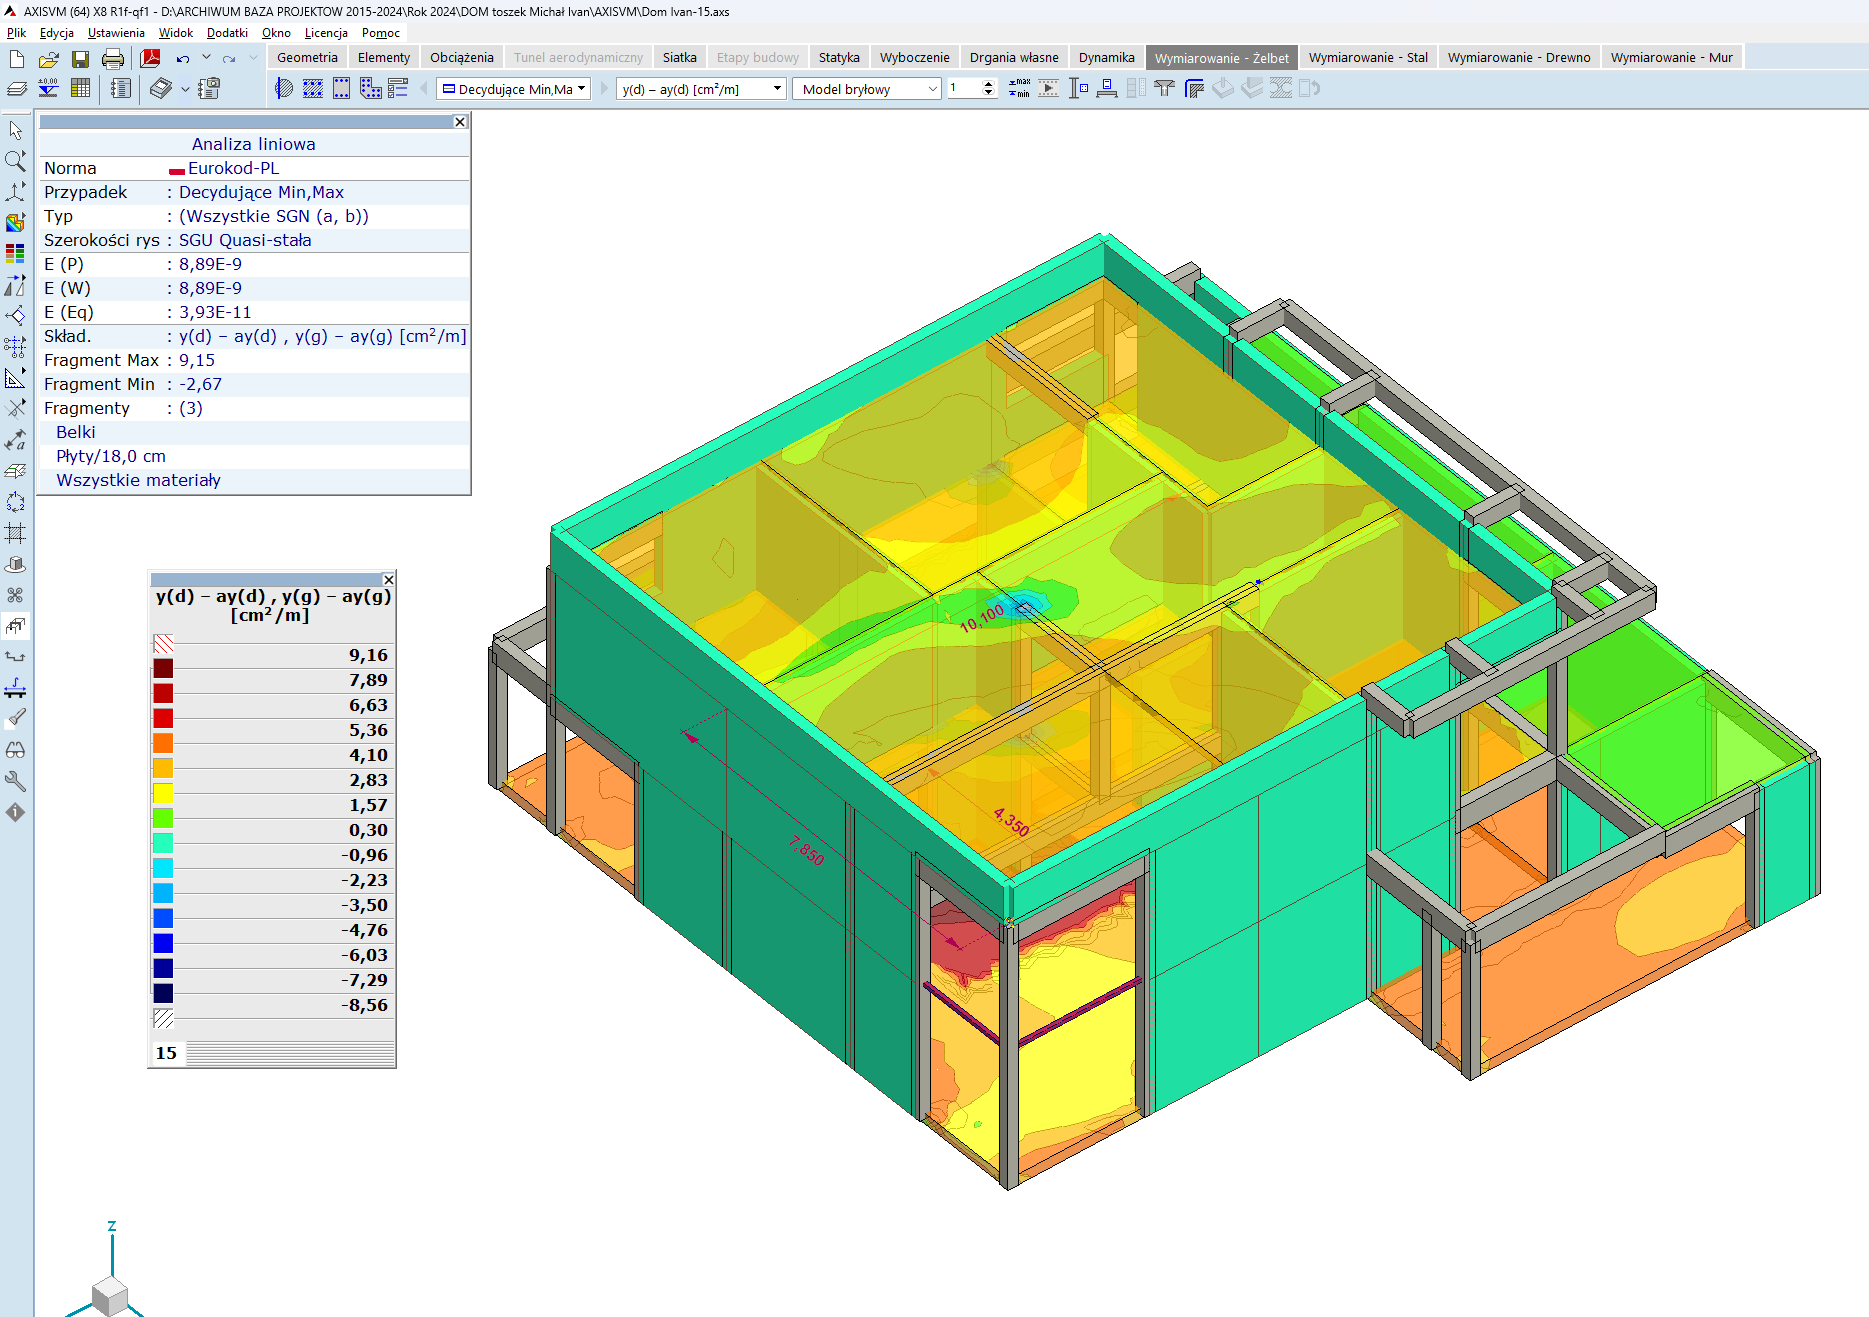Click the binoculars find icon
The width and height of the screenshot is (1869, 1317).
click(x=15, y=750)
